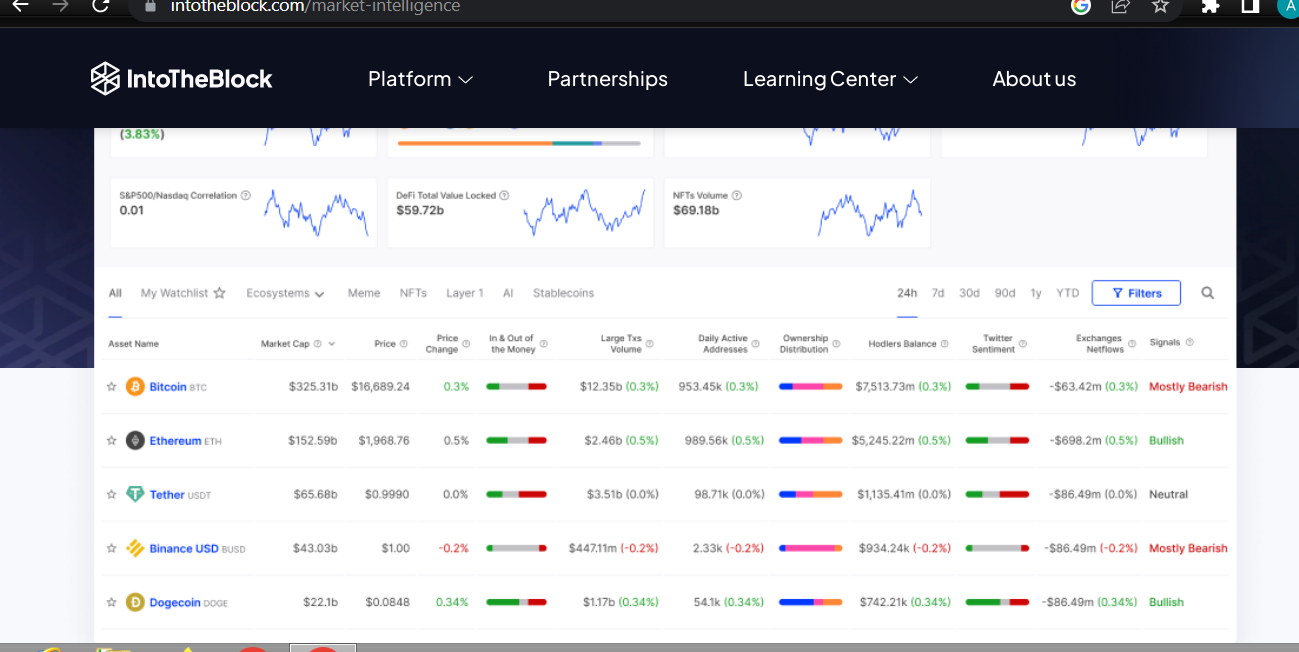Viewport: 1299px width, 652px height.
Task: Click info icon beside S&P500/Nasdaq Correlation
Action: coord(246,196)
